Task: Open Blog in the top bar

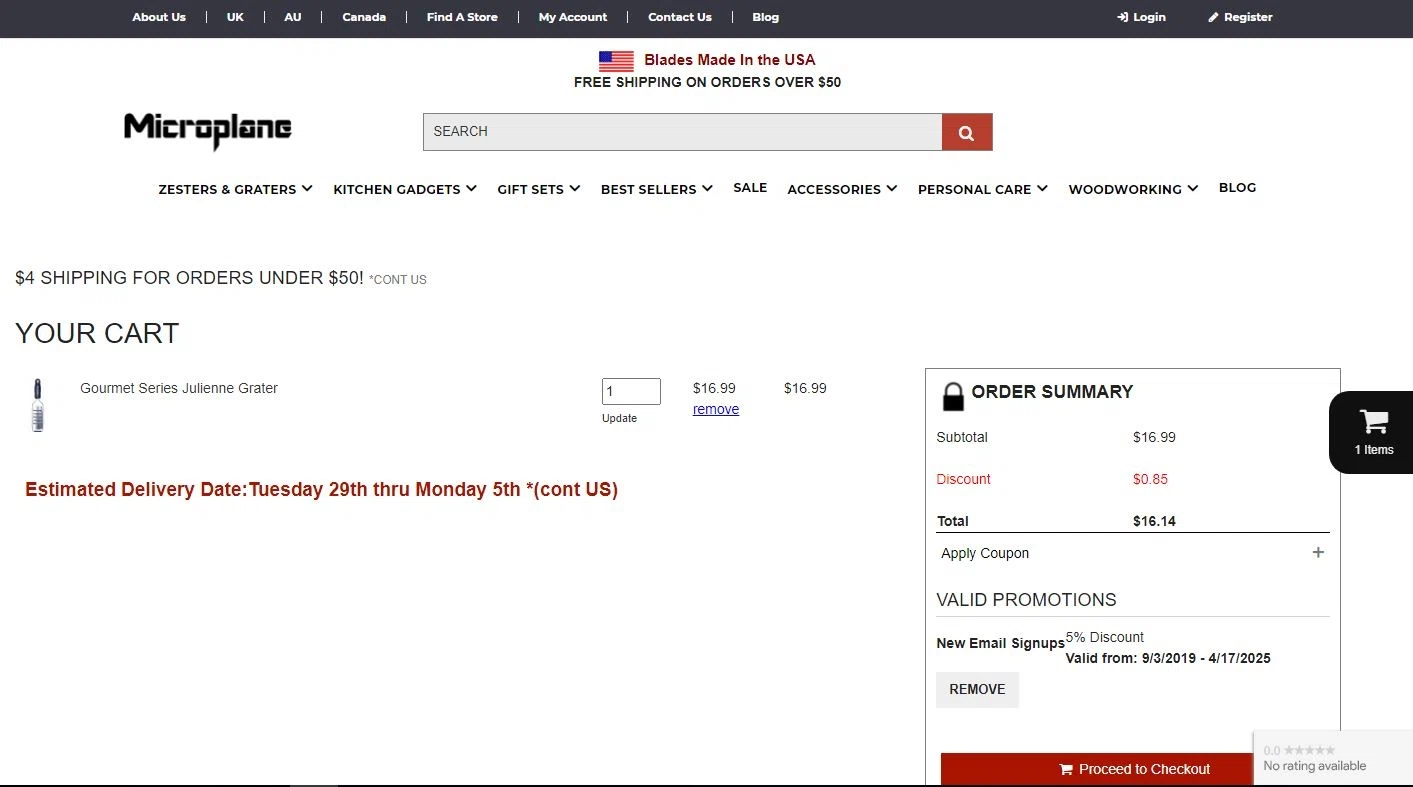Action: click(766, 17)
